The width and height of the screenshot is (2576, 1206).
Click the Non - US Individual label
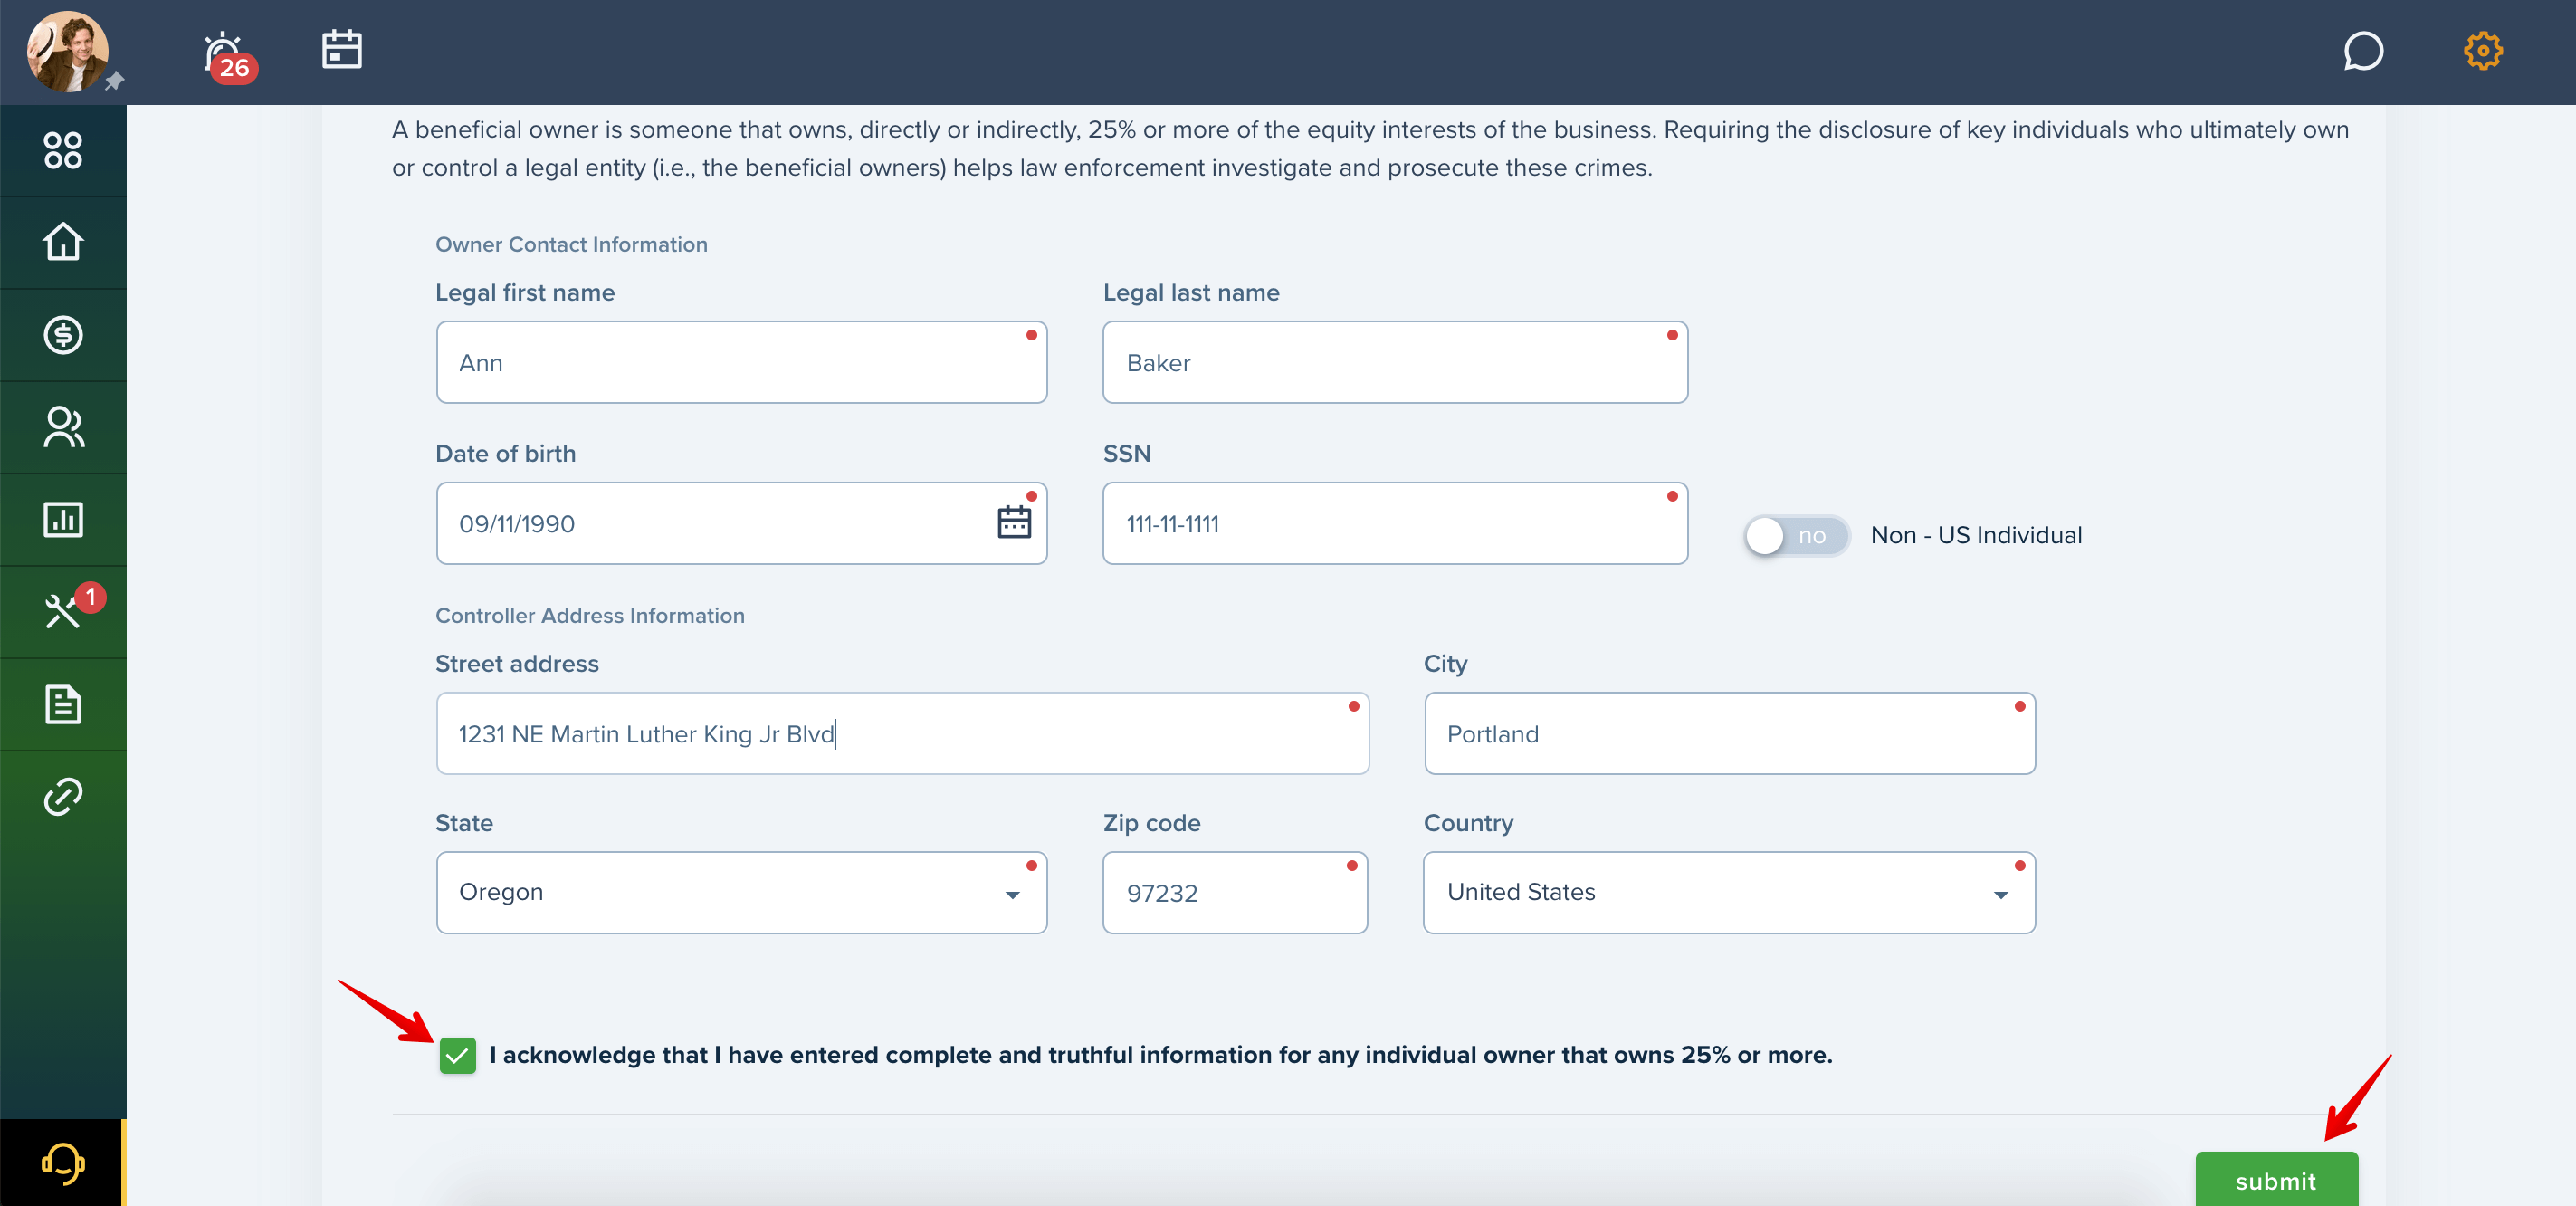[x=1976, y=535]
